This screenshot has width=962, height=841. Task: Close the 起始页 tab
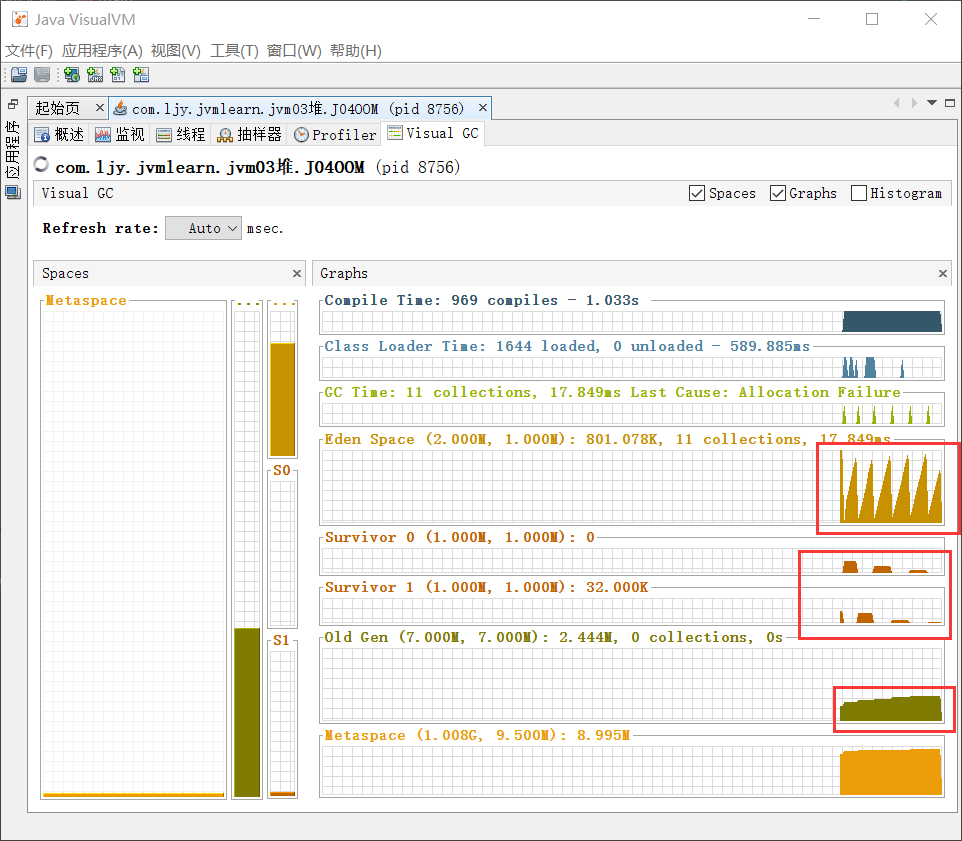[x=99, y=108]
